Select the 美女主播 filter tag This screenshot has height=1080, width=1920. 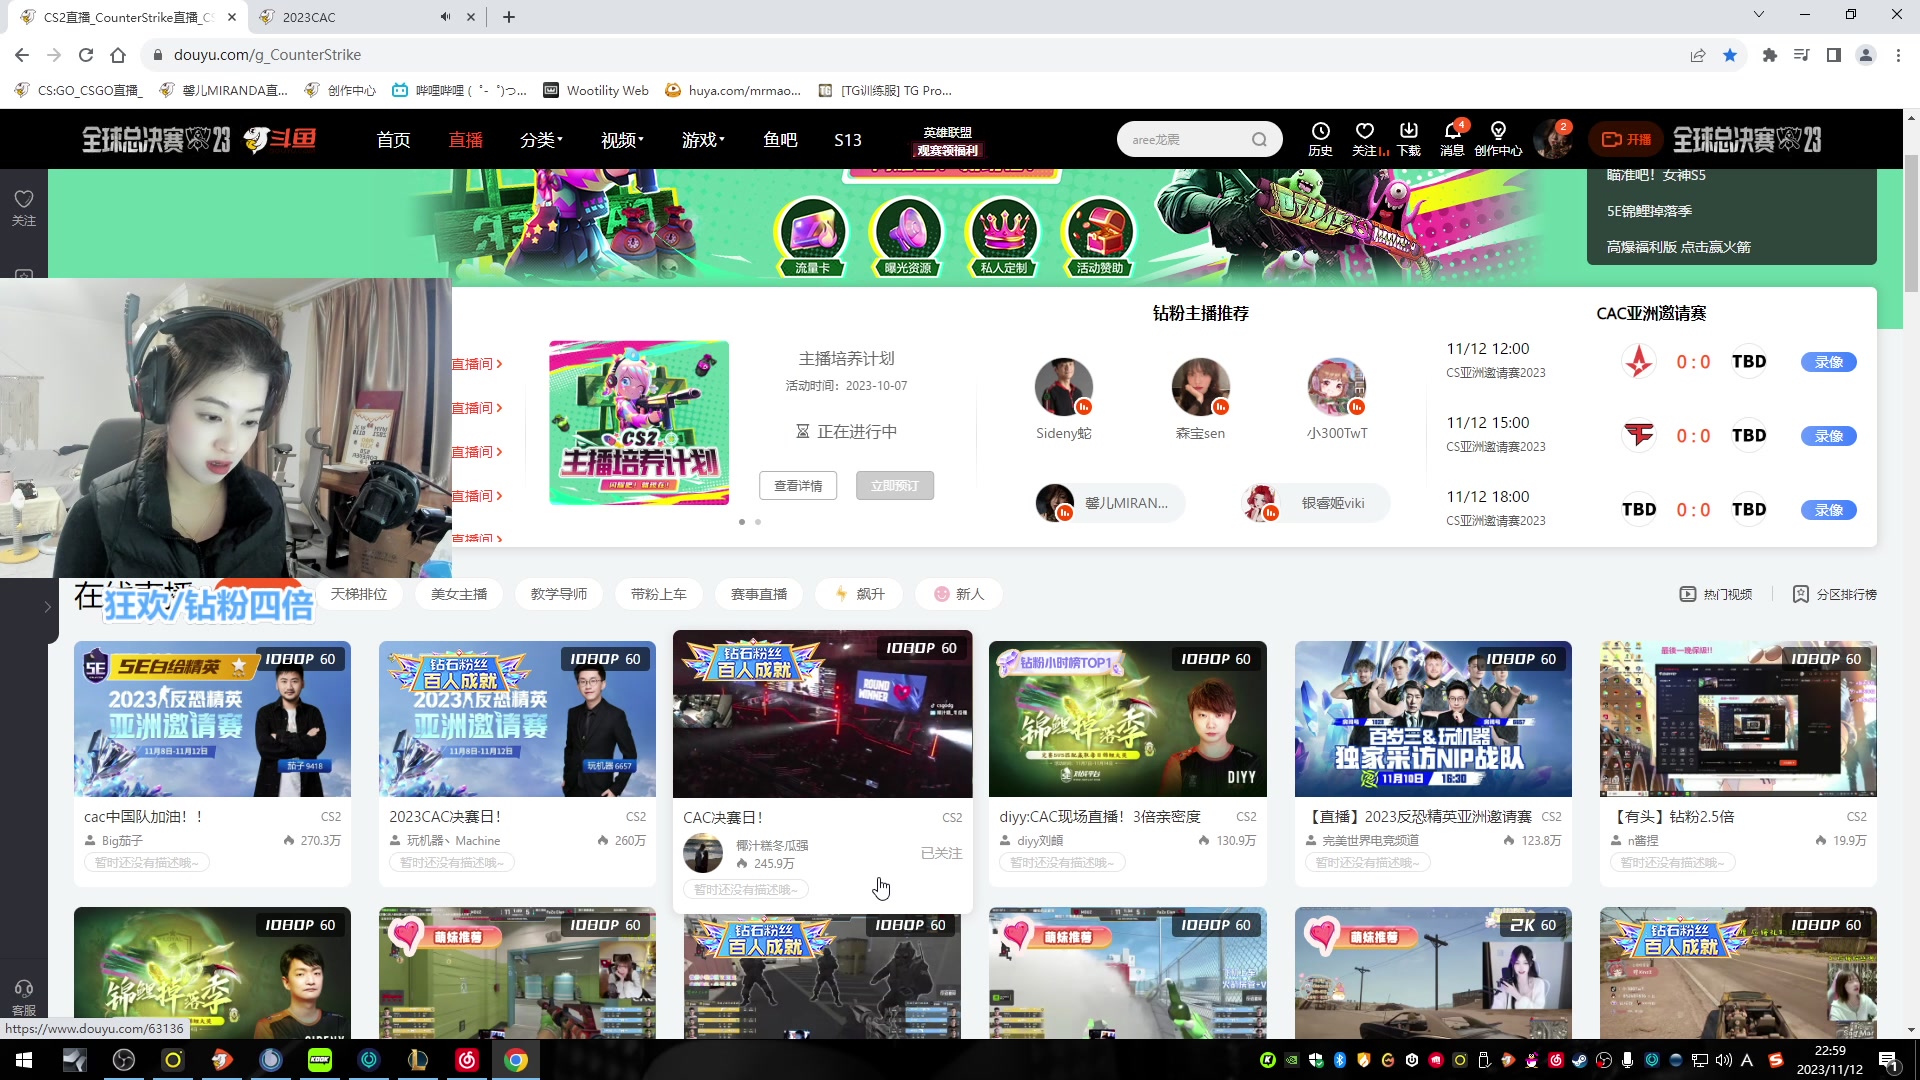[459, 594]
